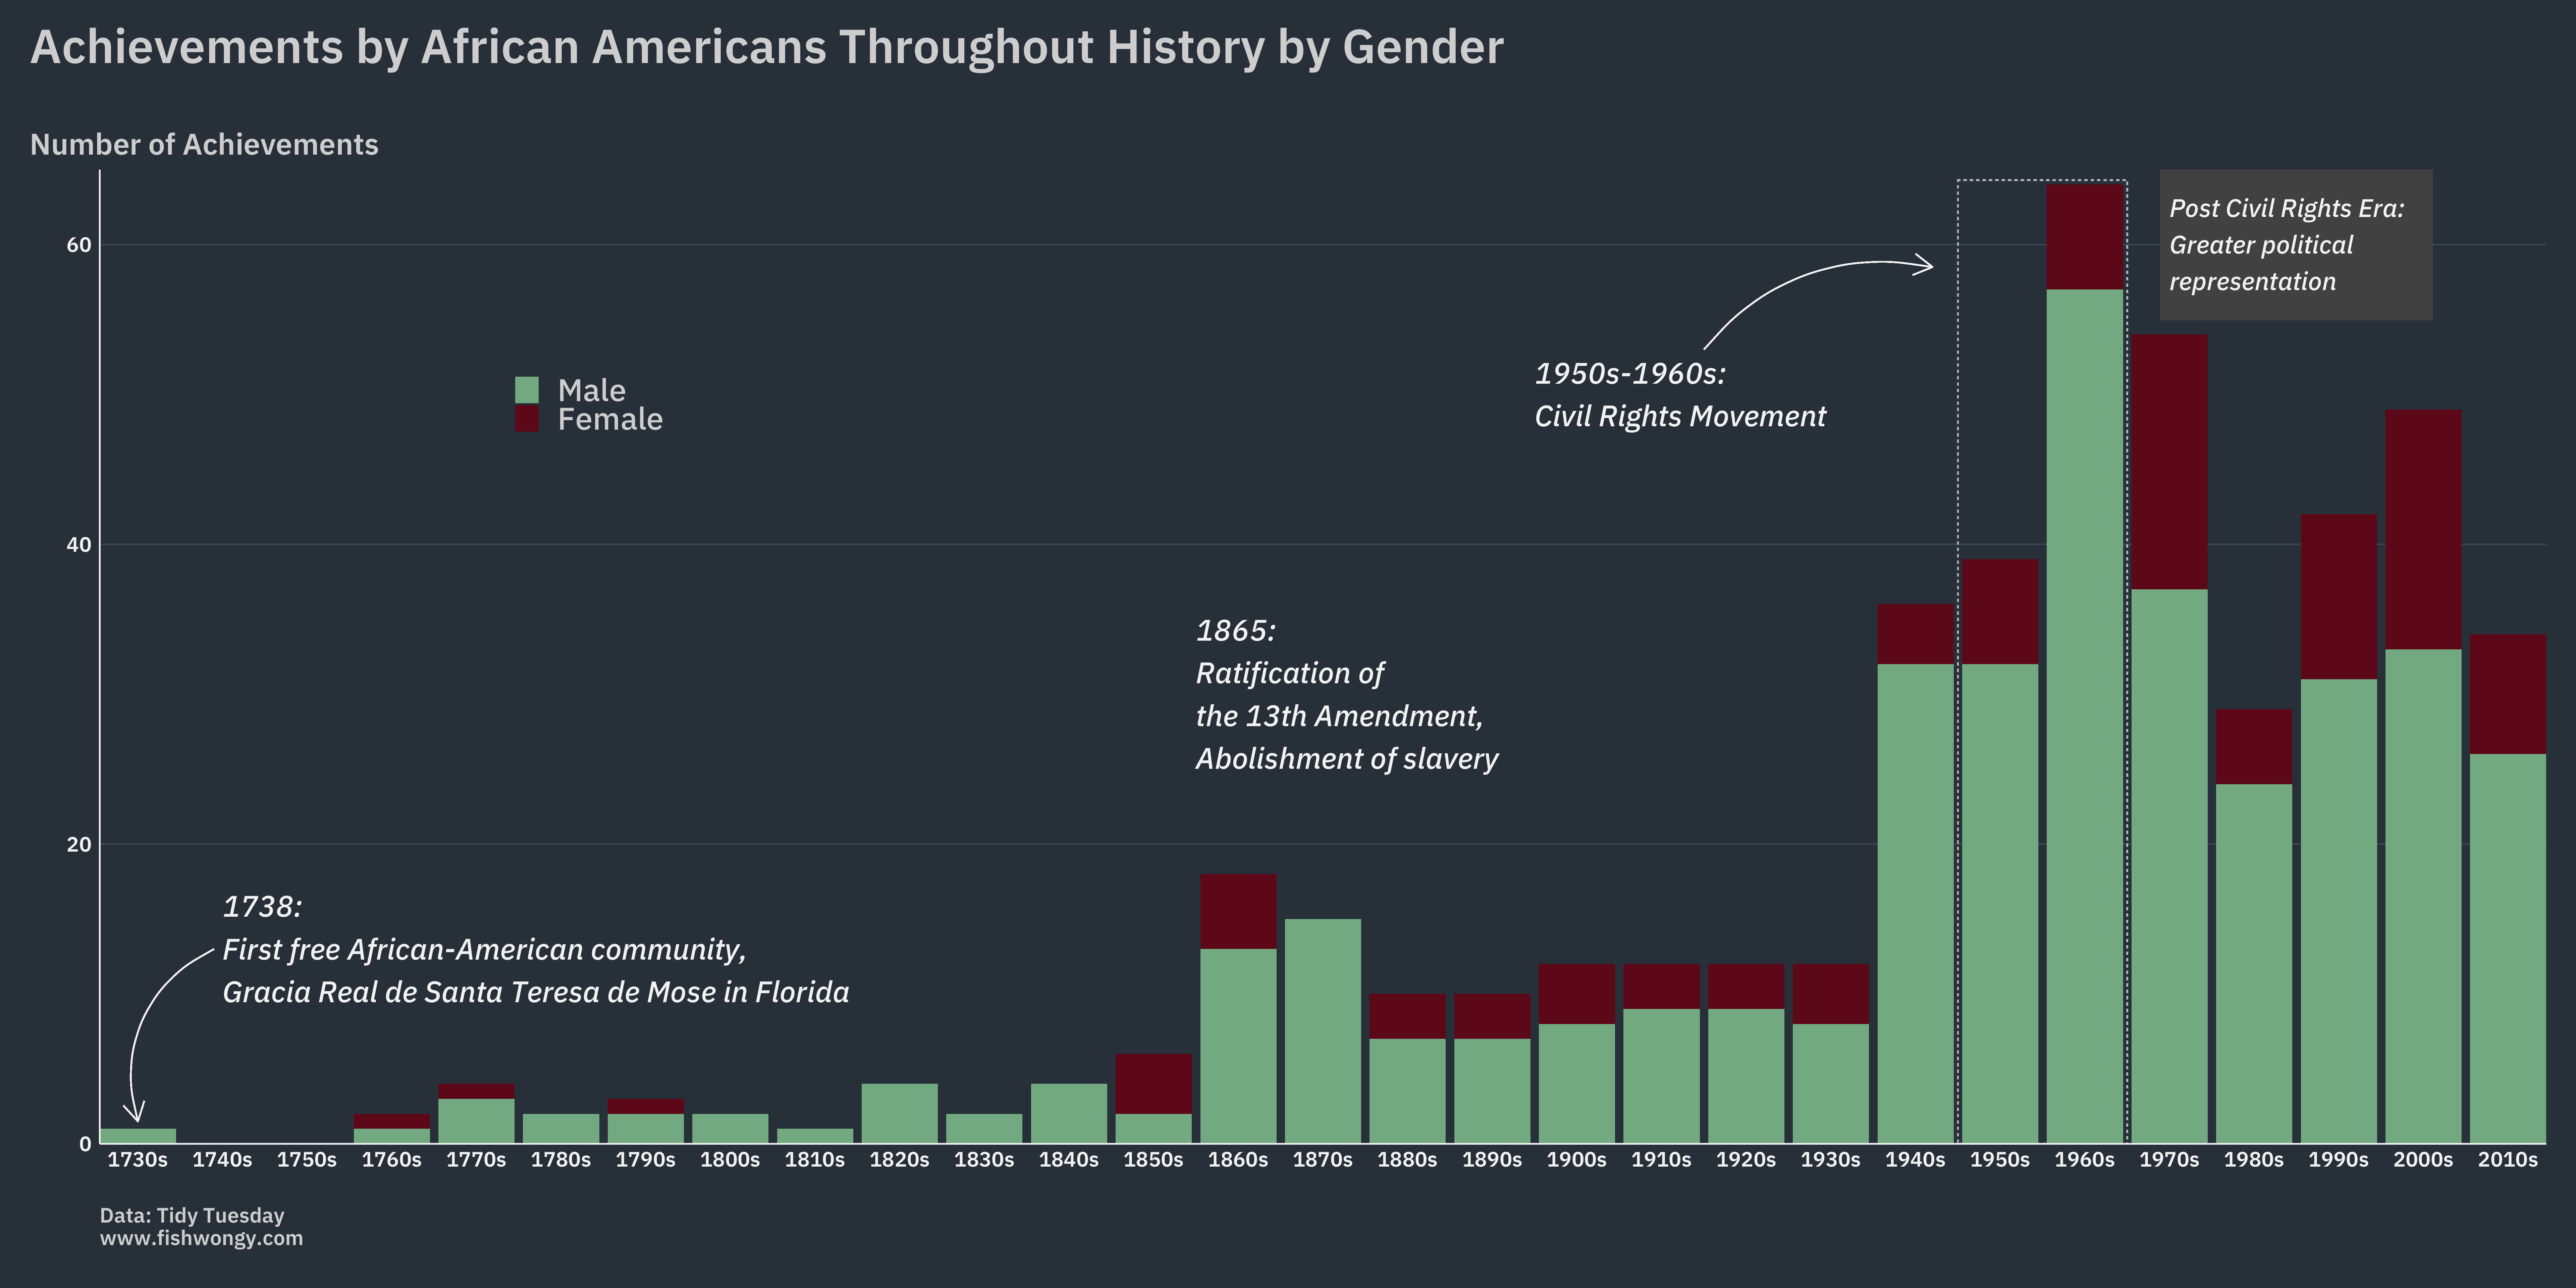Click the '1740s' x-axis label

click(x=222, y=1160)
